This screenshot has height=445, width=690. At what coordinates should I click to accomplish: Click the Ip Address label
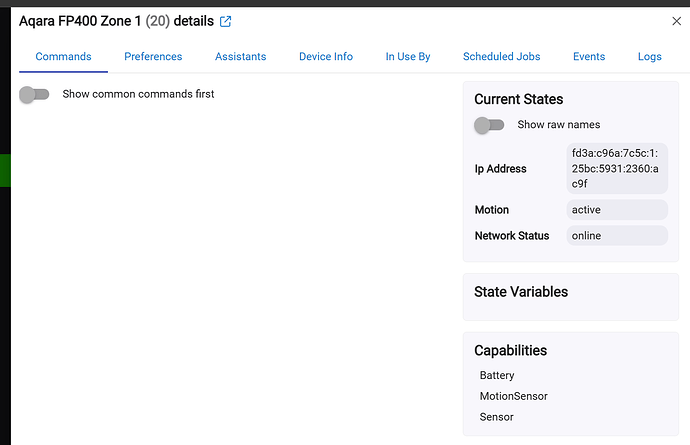500,169
